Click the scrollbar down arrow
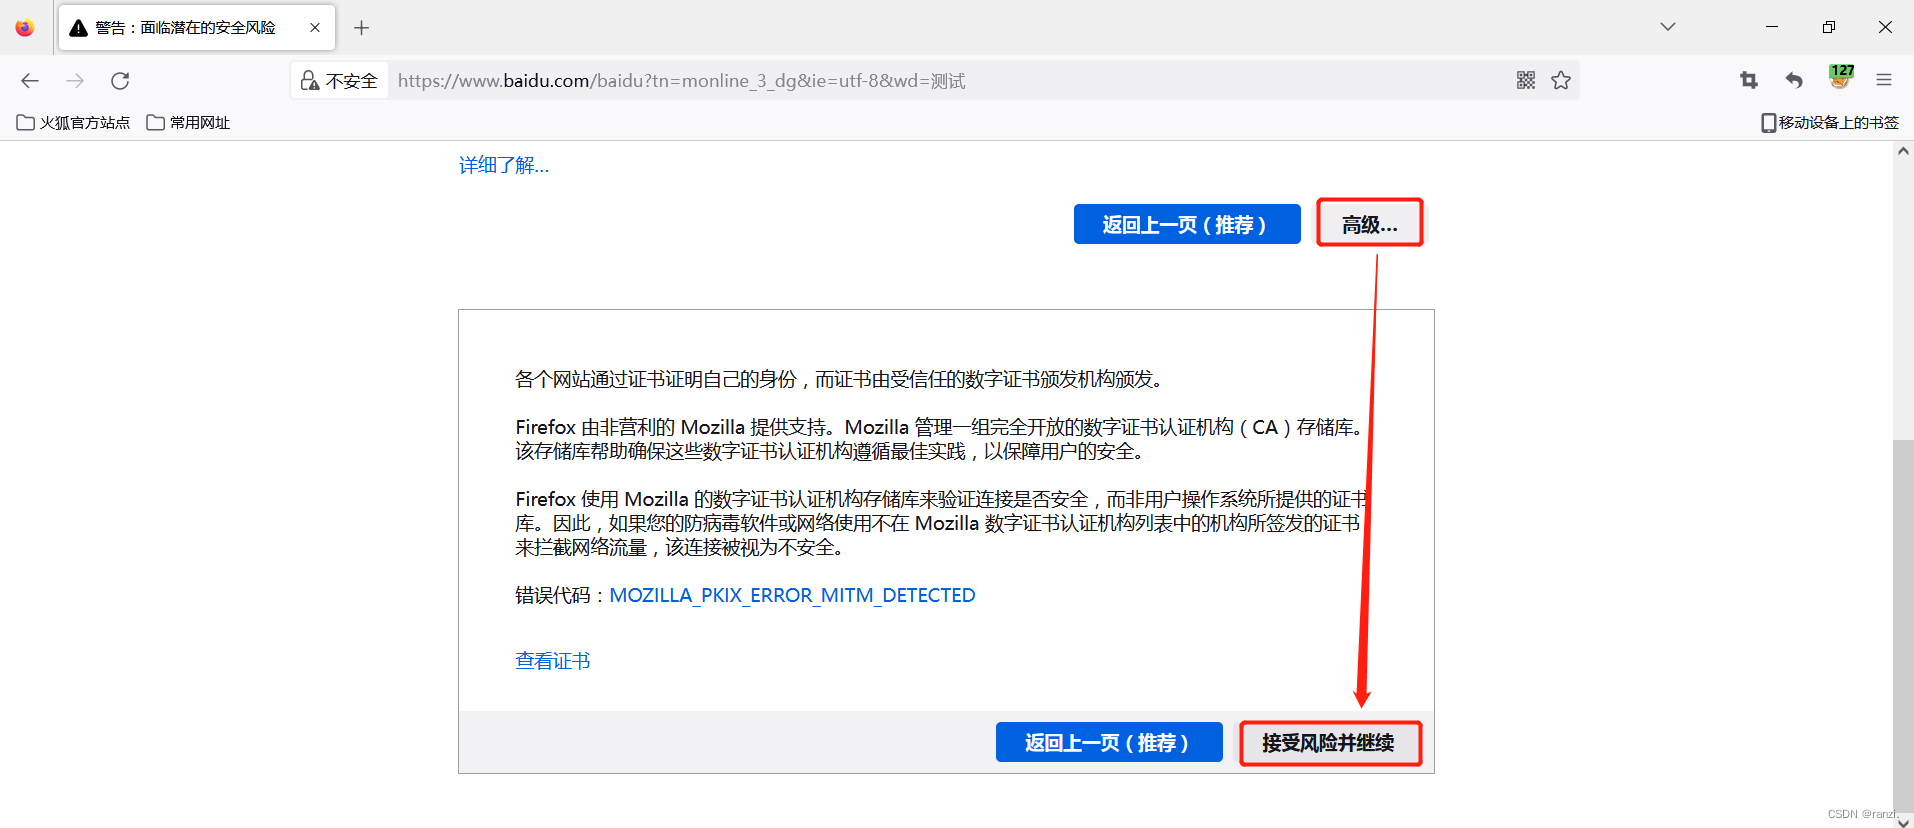 point(1903,822)
